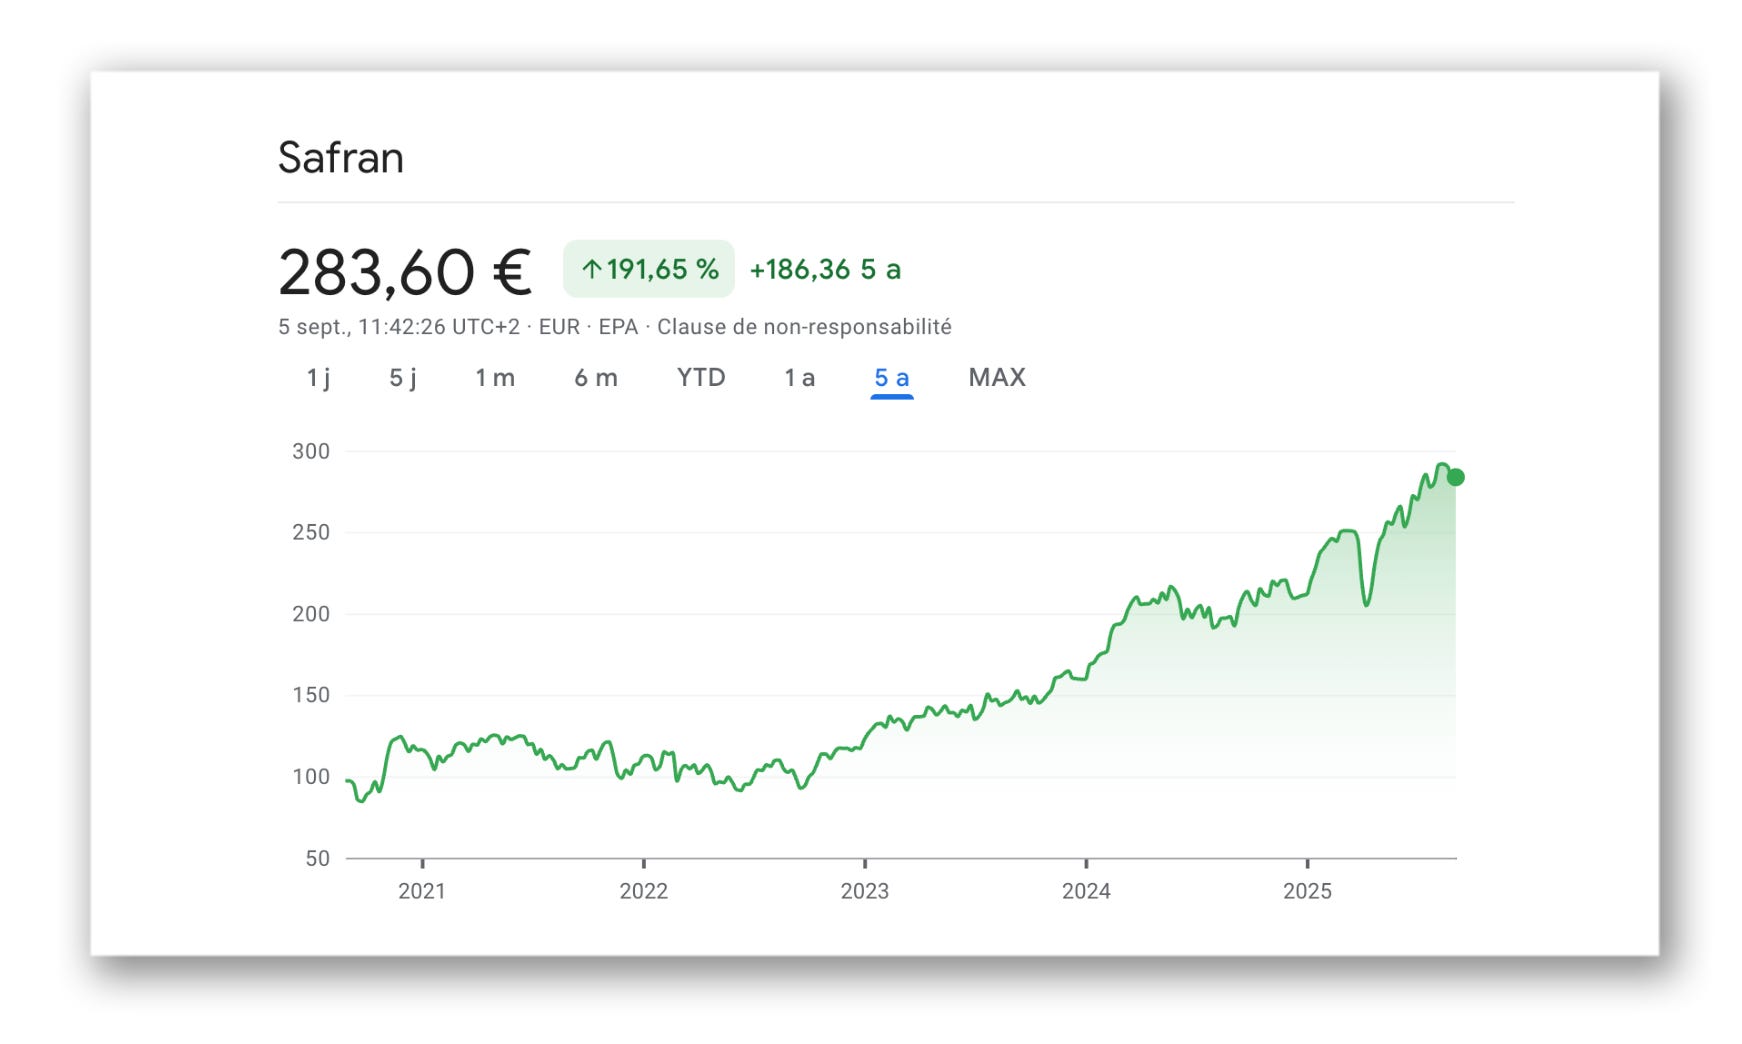This screenshot has width=1742, height=1044.
Task: Select the 1 a time range
Action: click(799, 378)
